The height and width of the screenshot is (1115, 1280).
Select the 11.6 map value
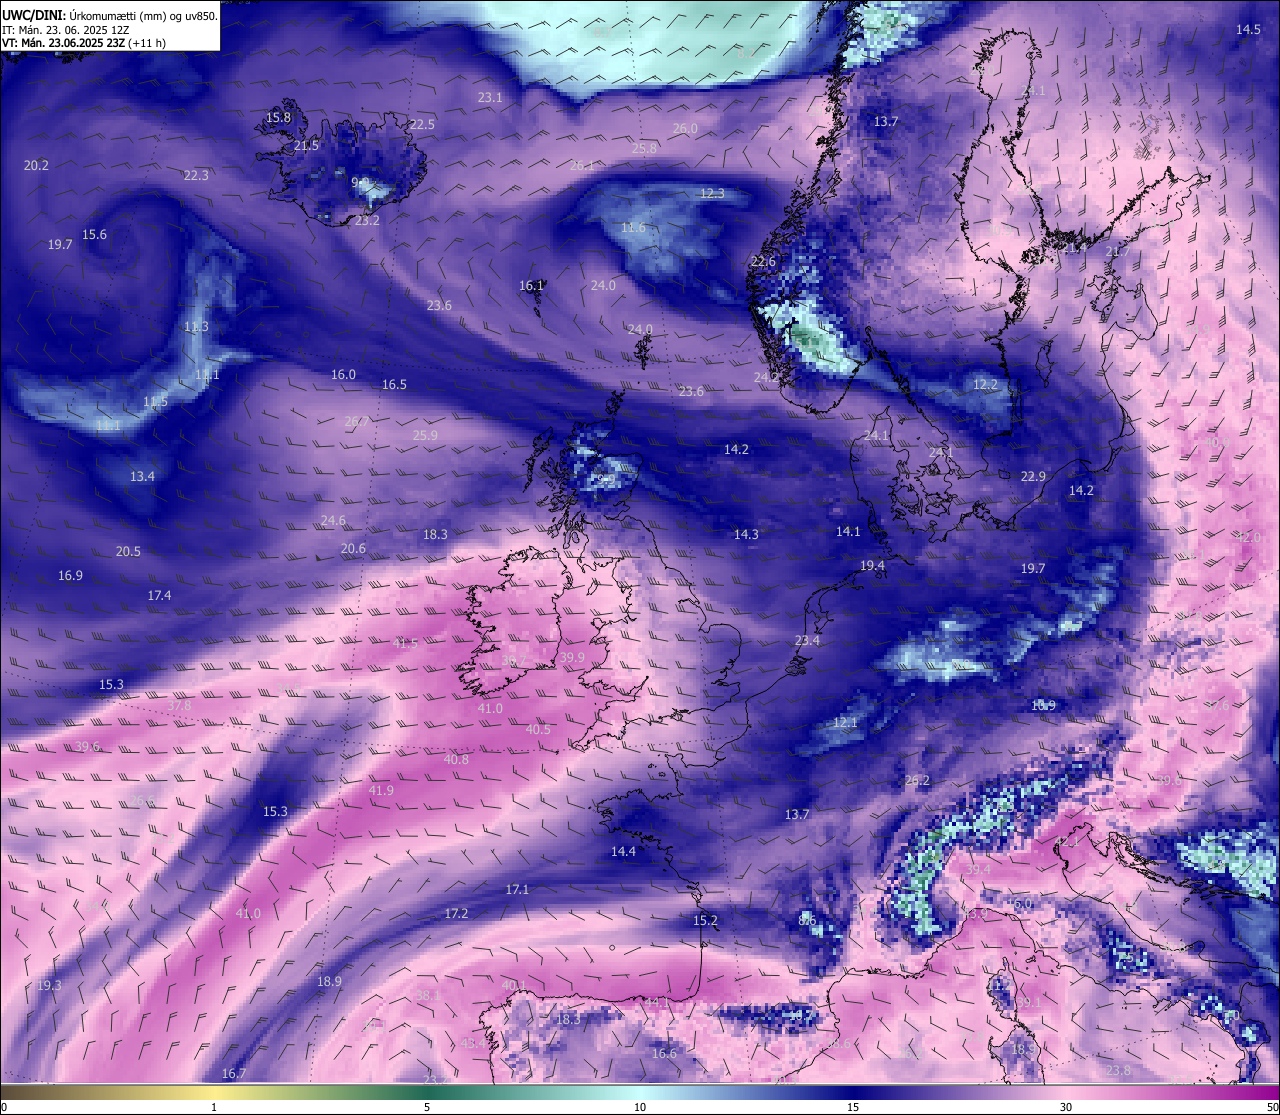[633, 228]
